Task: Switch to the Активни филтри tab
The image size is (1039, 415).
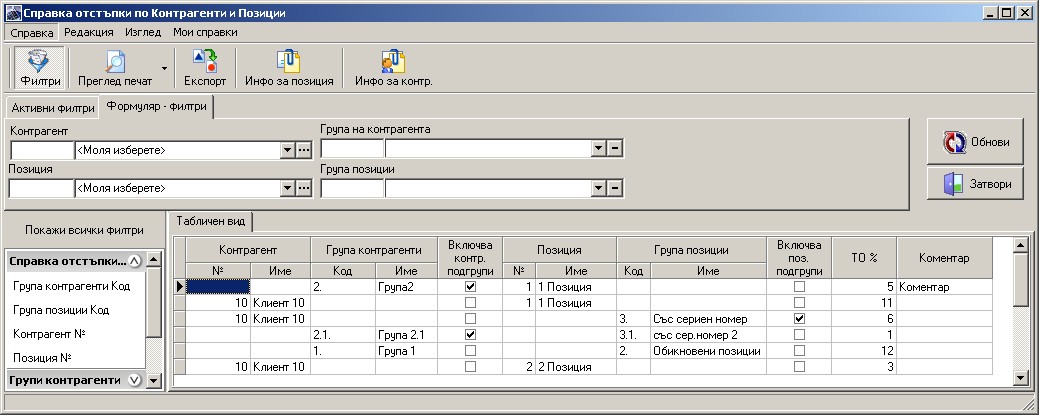Action: coord(52,108)
